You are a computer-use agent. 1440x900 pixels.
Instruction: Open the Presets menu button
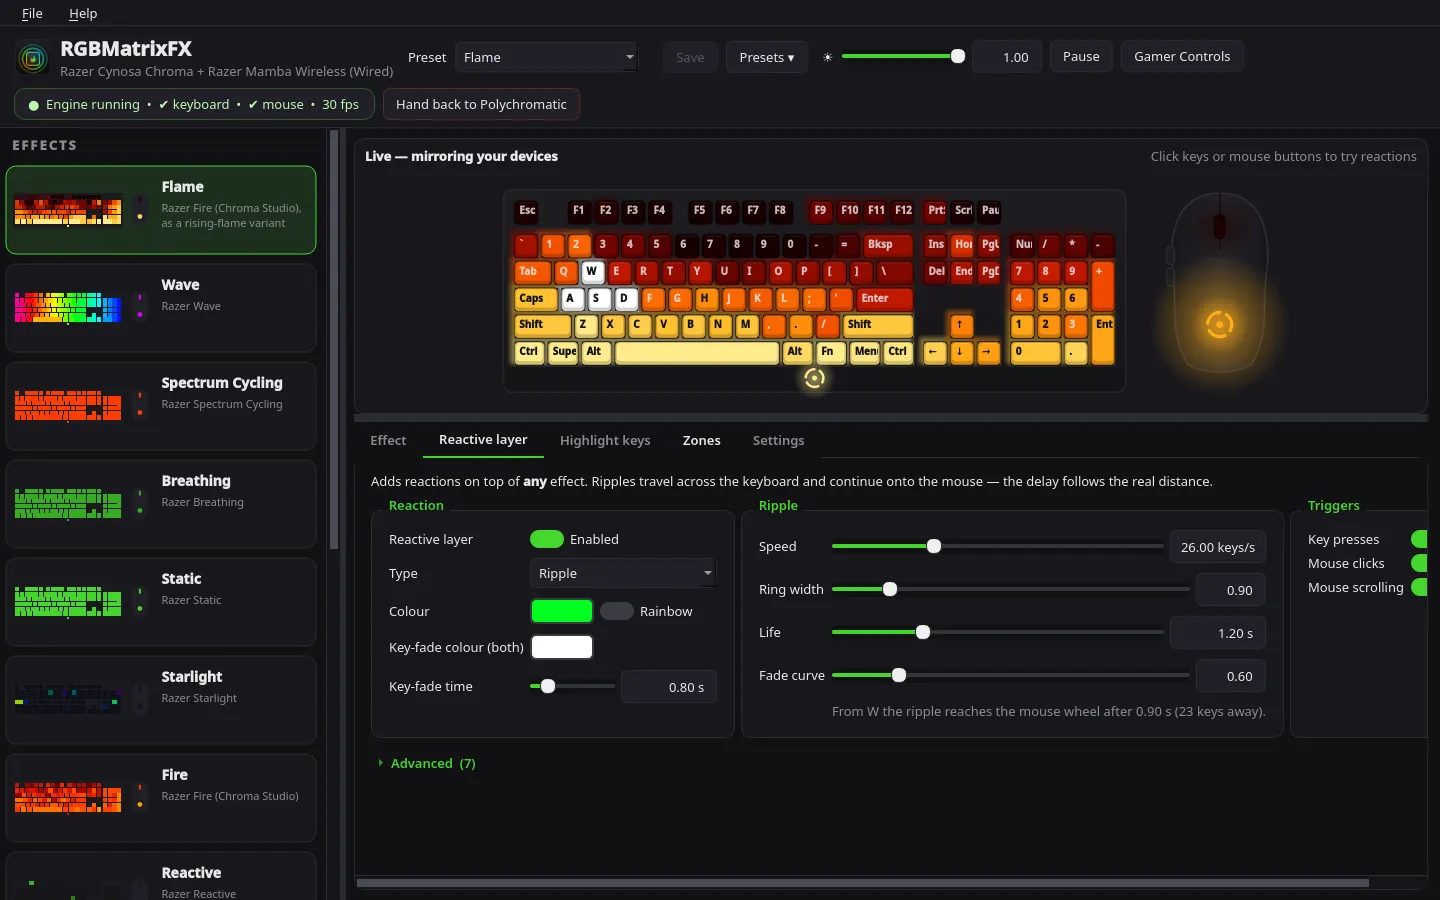[x=767, y=57]
